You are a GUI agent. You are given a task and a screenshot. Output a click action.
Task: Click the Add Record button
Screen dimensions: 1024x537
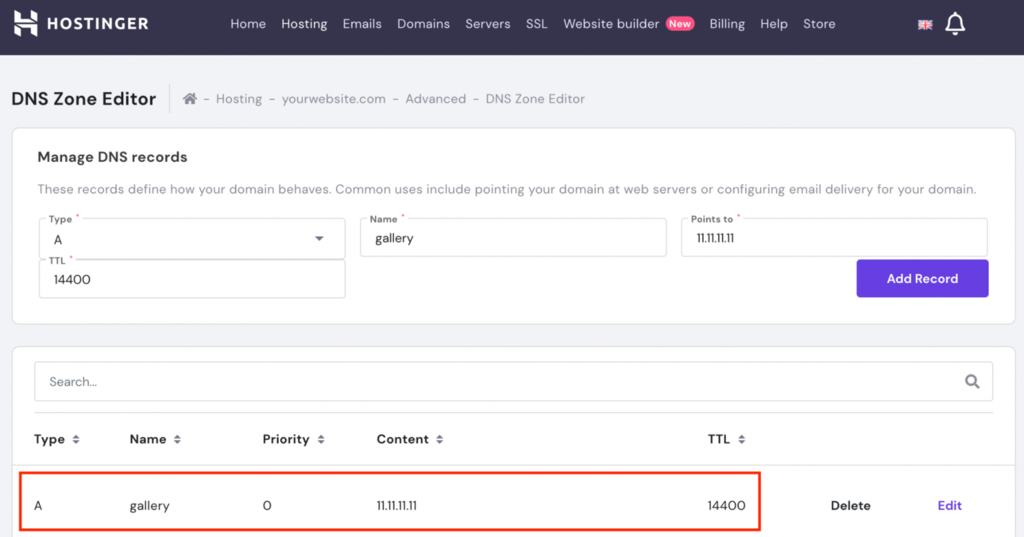(922, 278)
